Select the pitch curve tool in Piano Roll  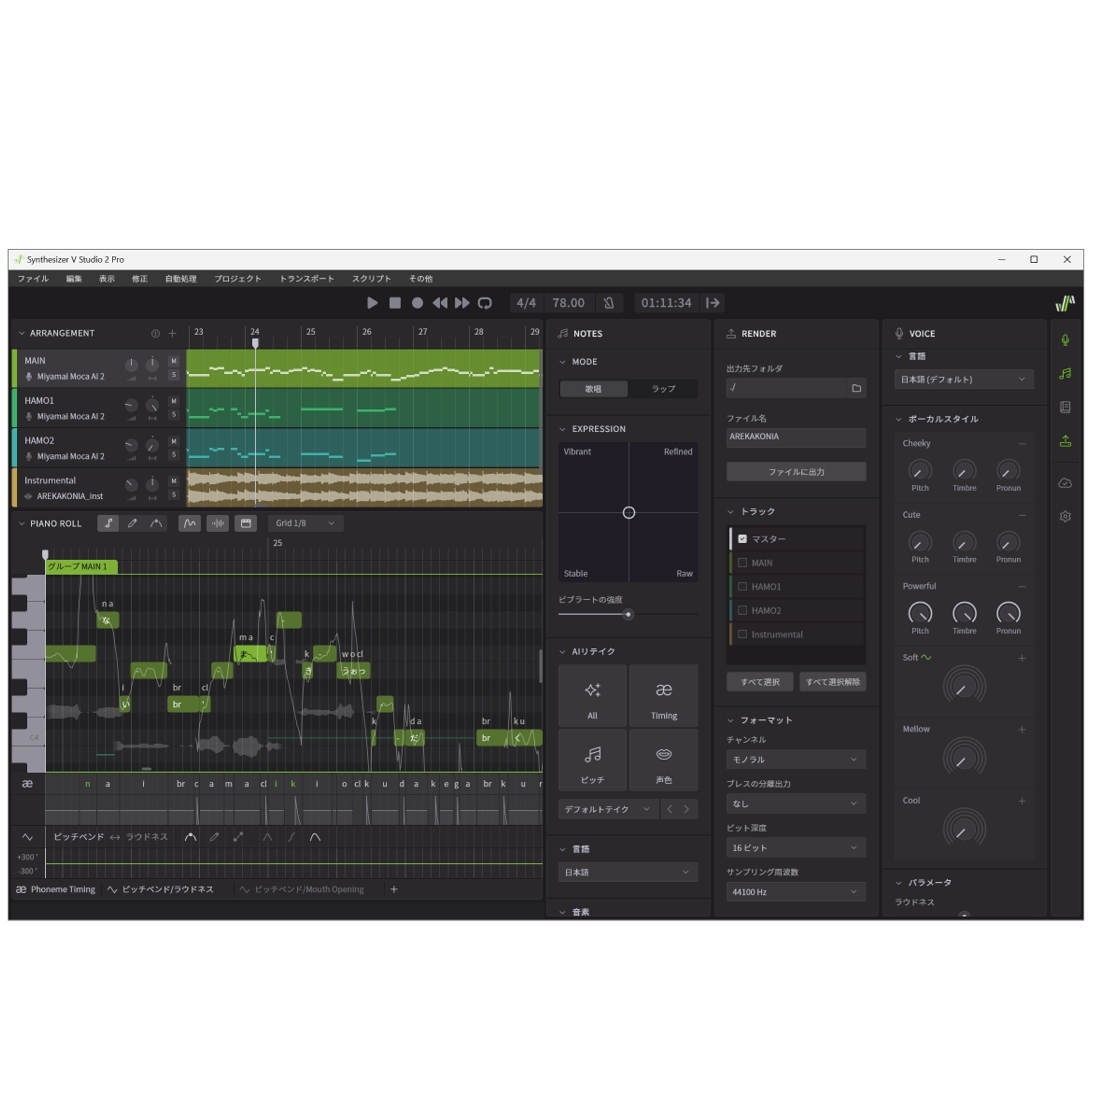tap(156, 523)
